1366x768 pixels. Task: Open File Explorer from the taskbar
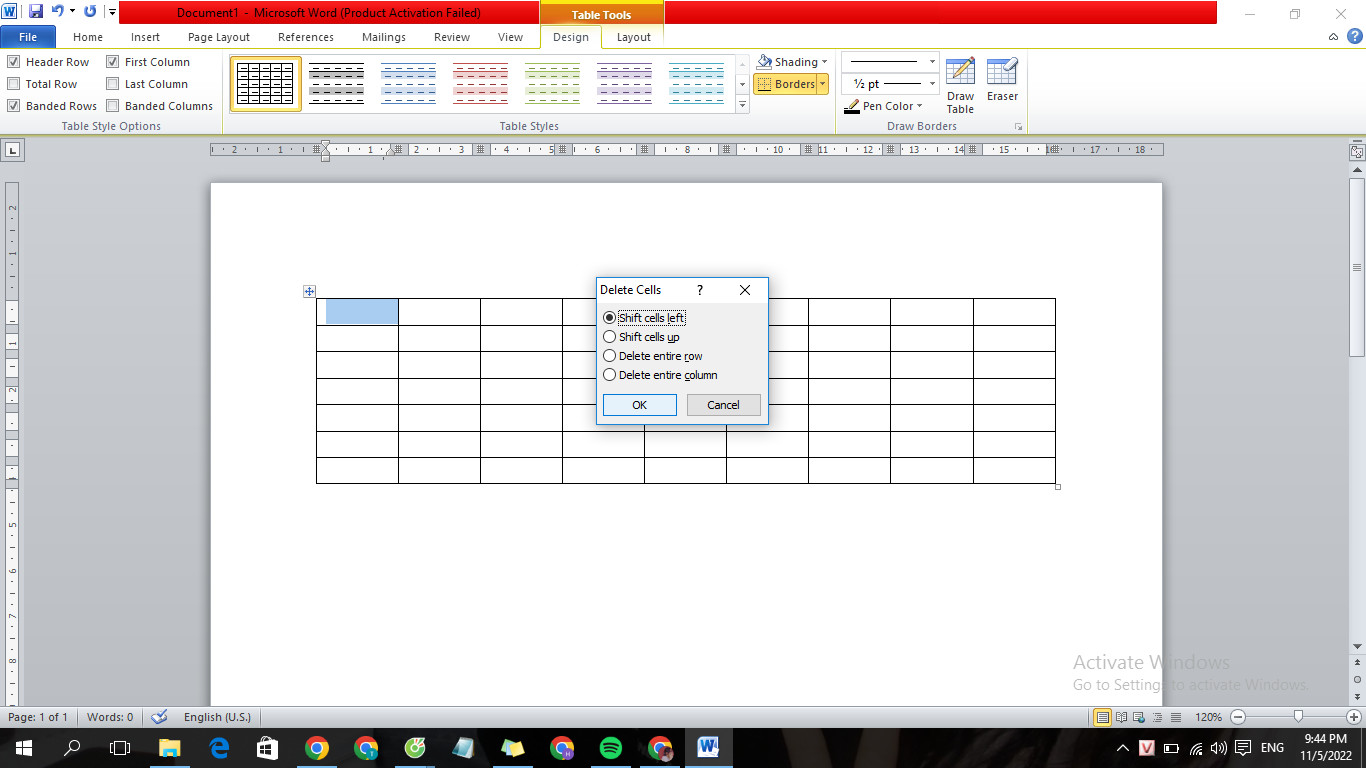coord(170,748)
